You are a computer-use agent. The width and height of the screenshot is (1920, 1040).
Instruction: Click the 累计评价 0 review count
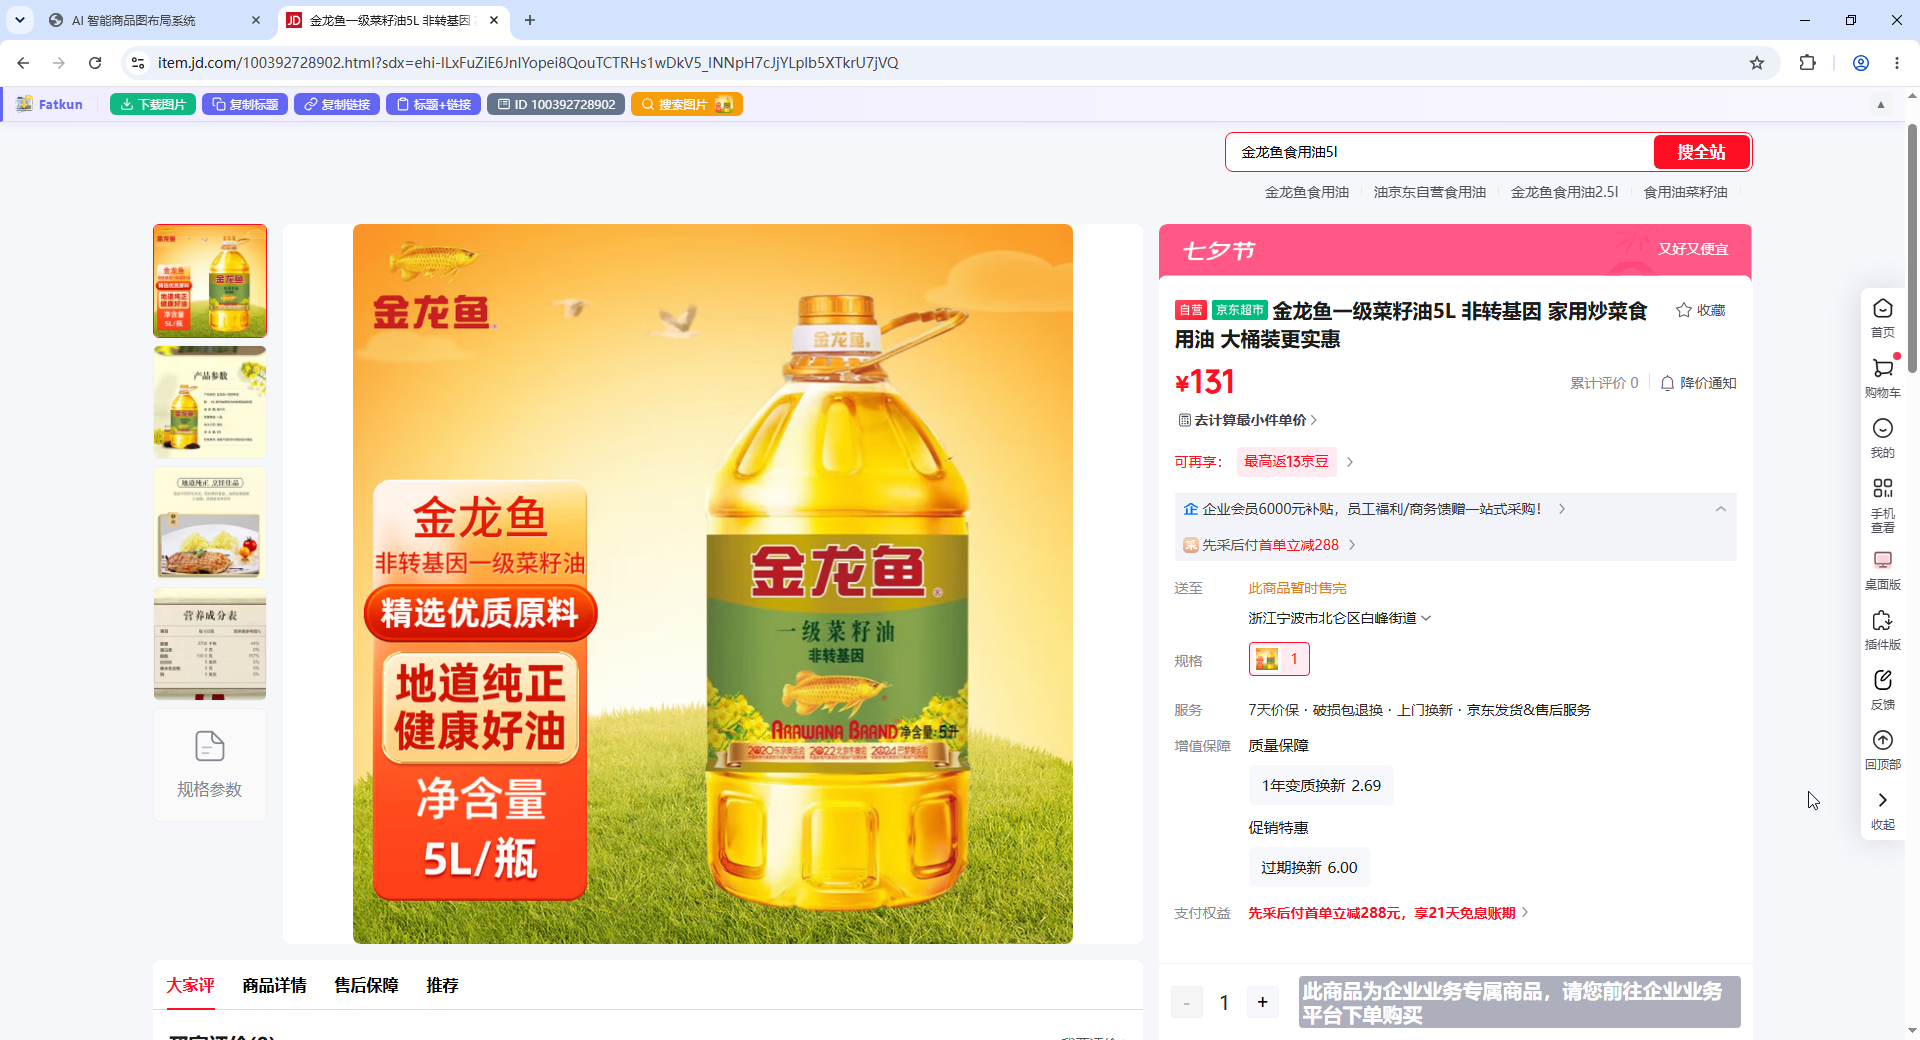click(x=1604, y=383)
